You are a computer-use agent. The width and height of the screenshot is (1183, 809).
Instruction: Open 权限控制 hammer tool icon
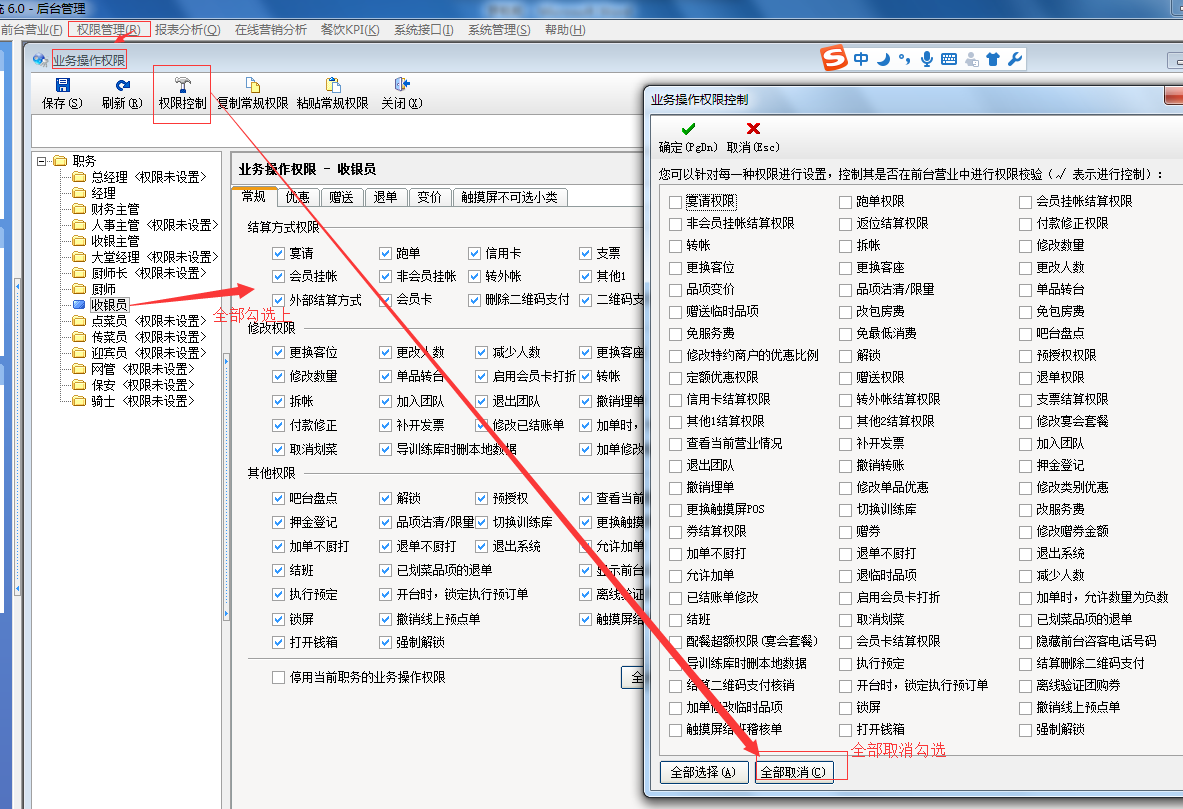(x=182, y=85)
